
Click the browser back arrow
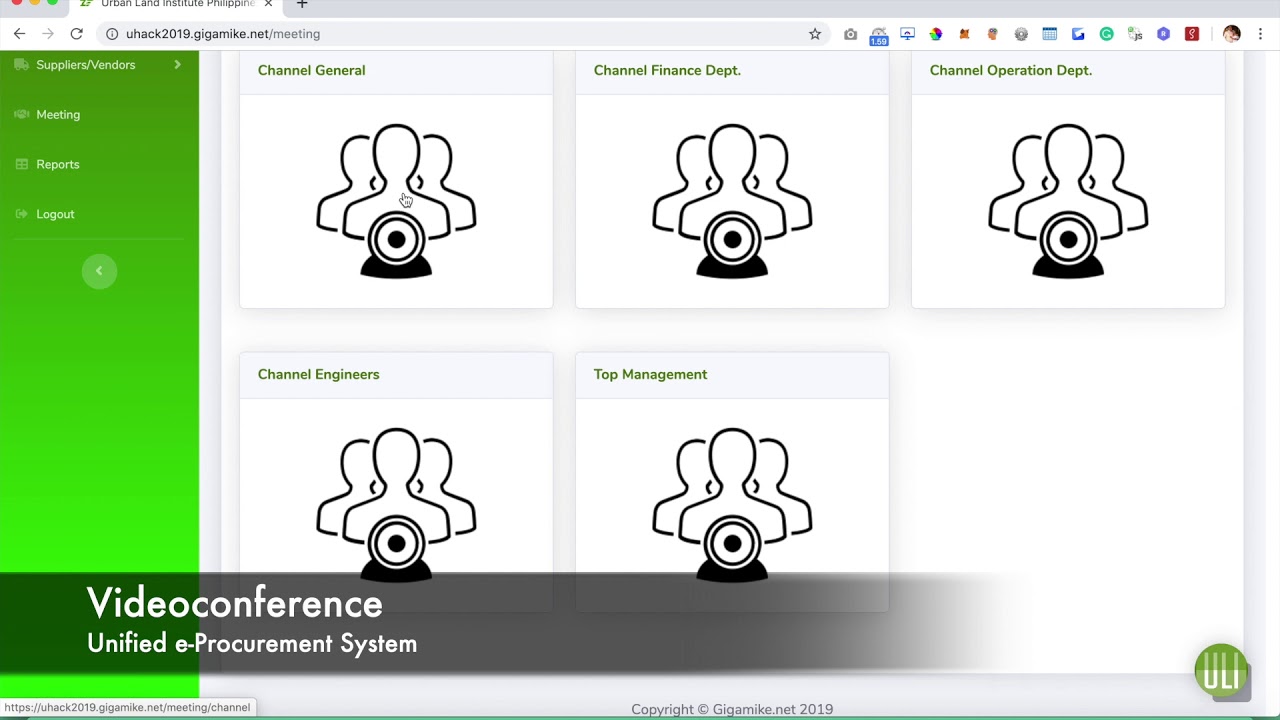pyautogui.click(x=19, y=34)
